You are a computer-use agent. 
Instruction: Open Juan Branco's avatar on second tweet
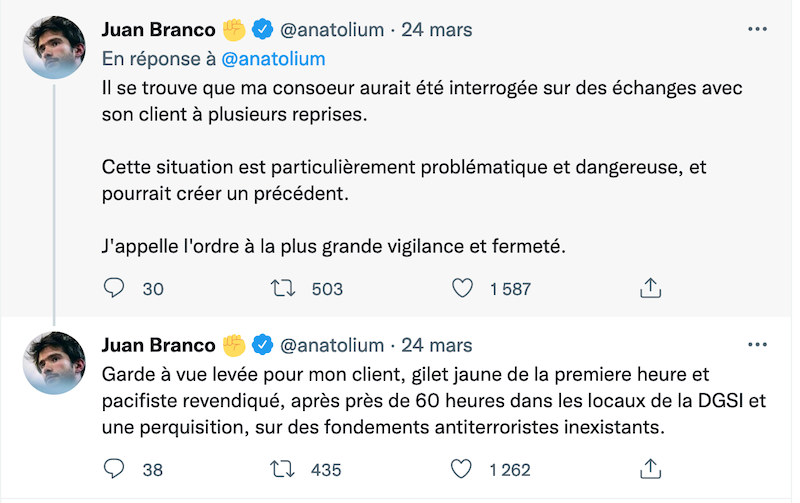[x=55, y=363]
